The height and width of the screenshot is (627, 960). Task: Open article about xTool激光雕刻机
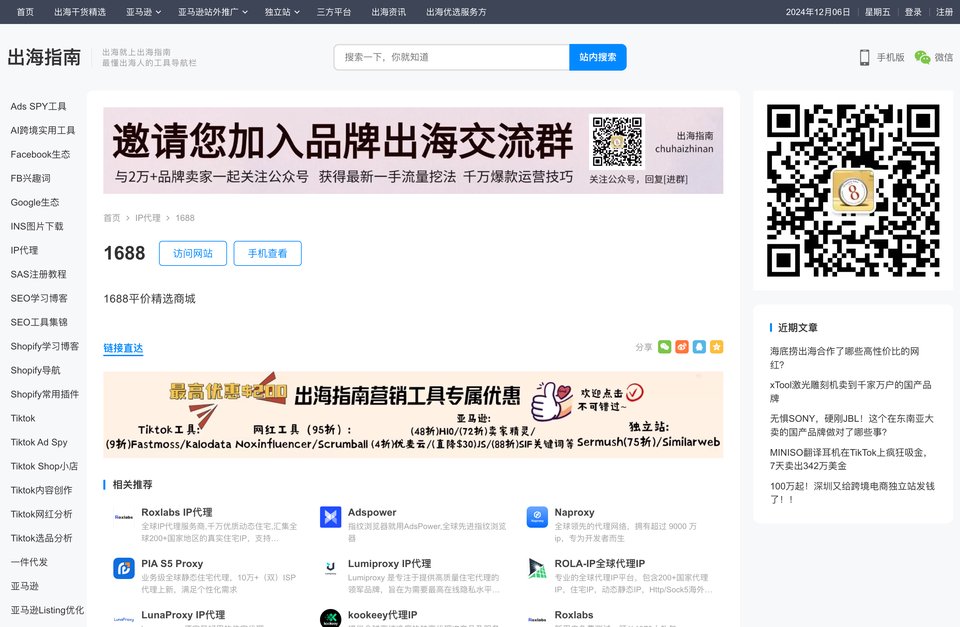[850, 391]
